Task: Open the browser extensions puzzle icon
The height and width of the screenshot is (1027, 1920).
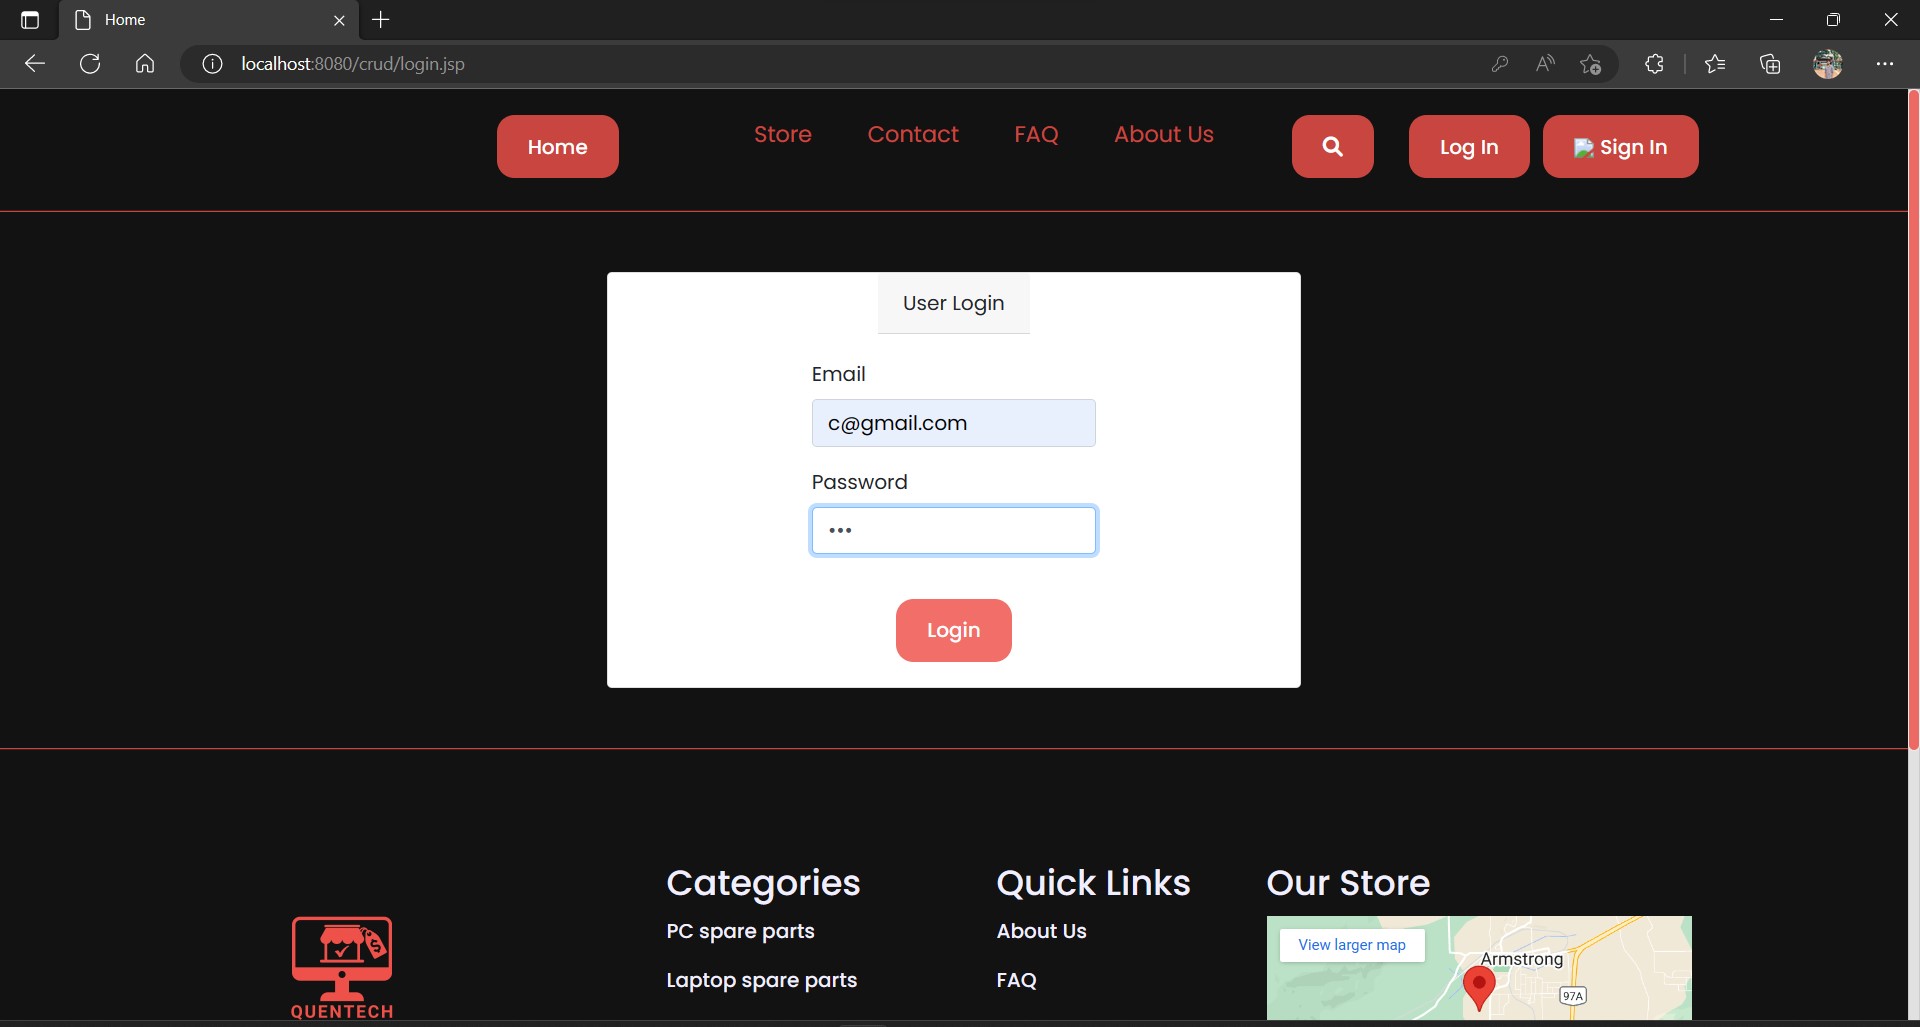Action: (1653, 63)
